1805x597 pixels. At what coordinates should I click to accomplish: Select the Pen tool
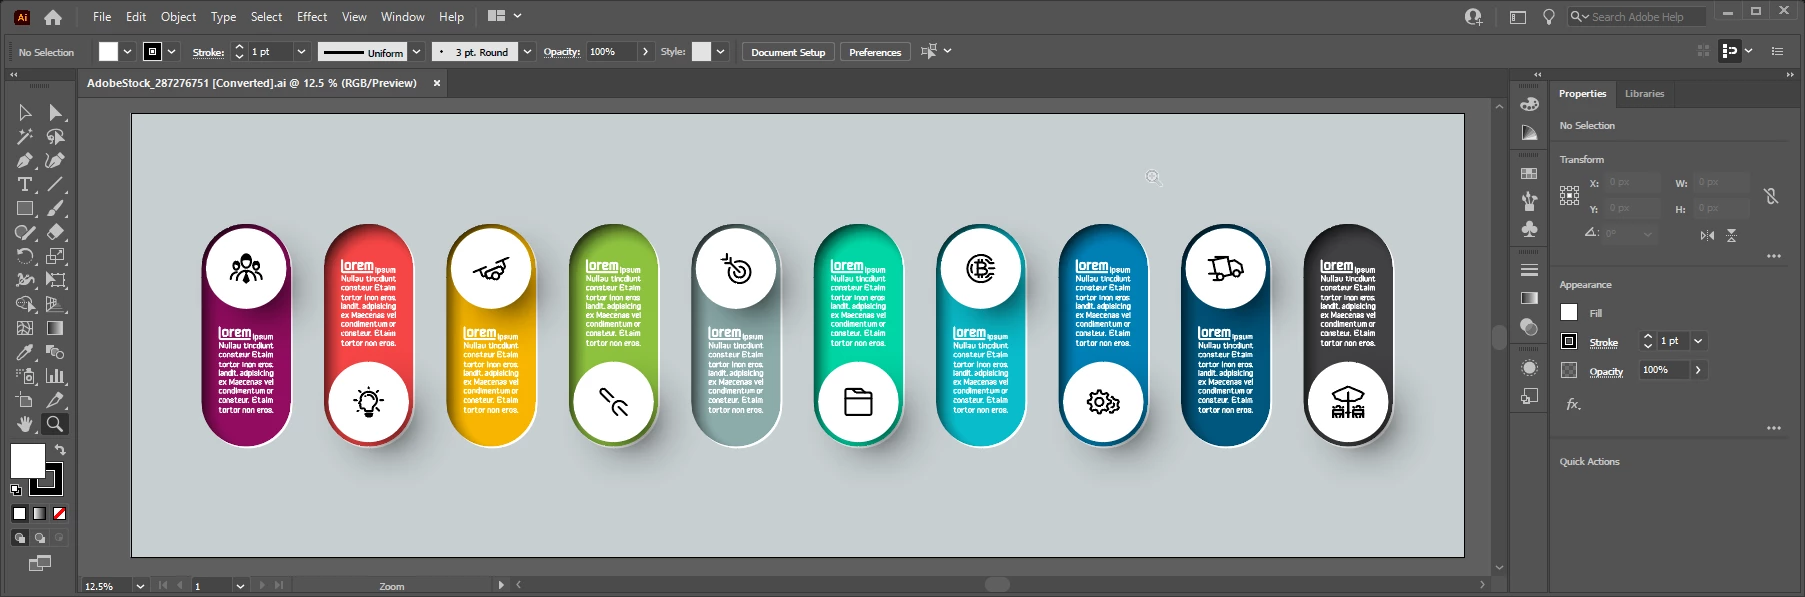(25, 160)
